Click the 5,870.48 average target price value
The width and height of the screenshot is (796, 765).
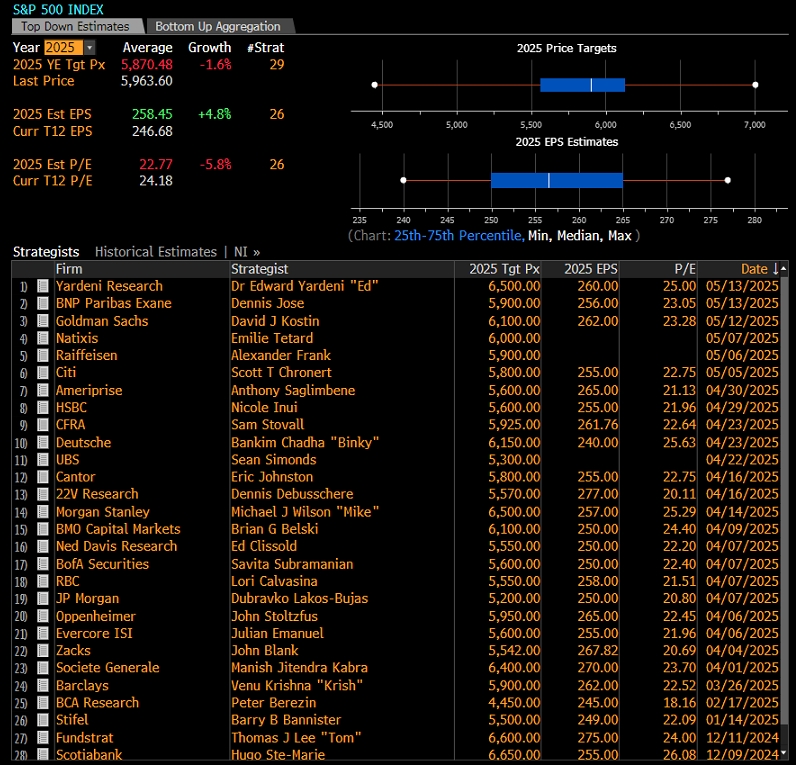147,65
